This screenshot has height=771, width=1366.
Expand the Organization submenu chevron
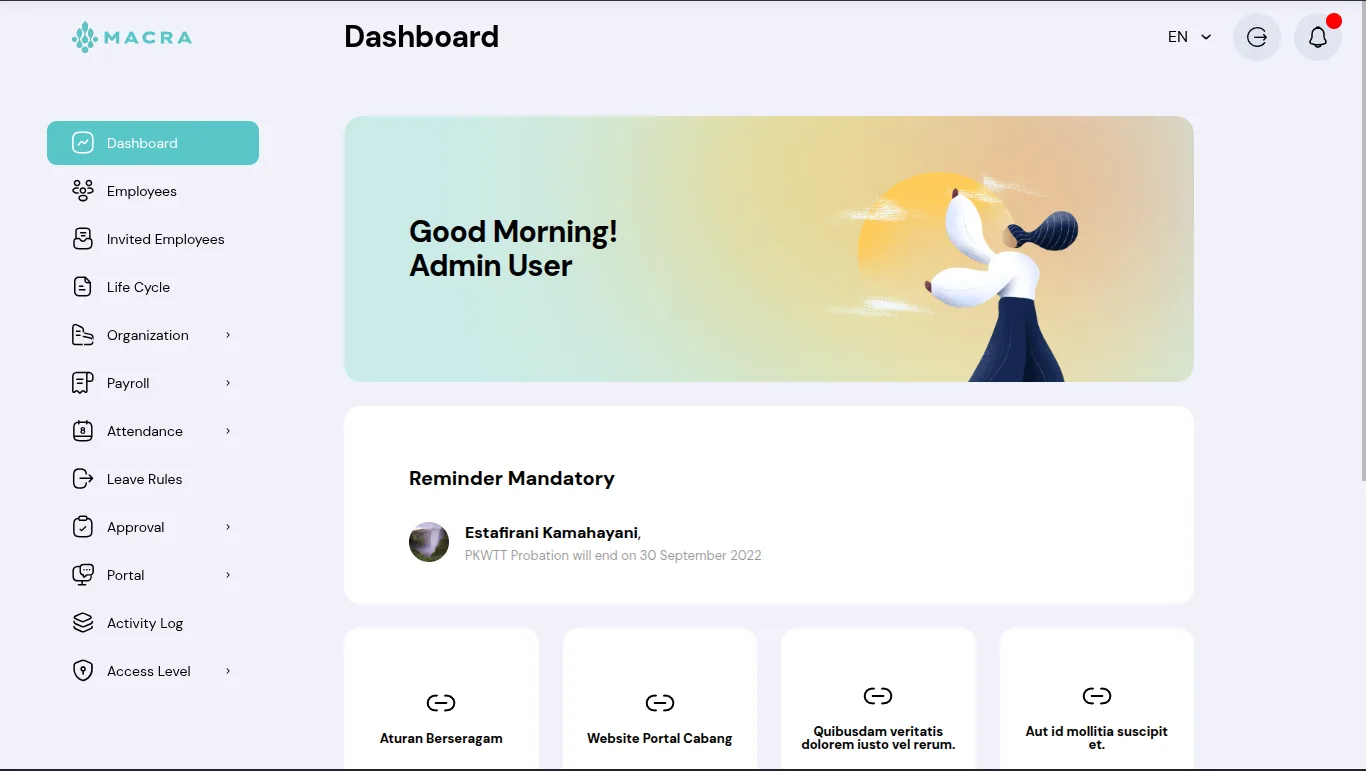pyautogui.click(x=228, y=335)
